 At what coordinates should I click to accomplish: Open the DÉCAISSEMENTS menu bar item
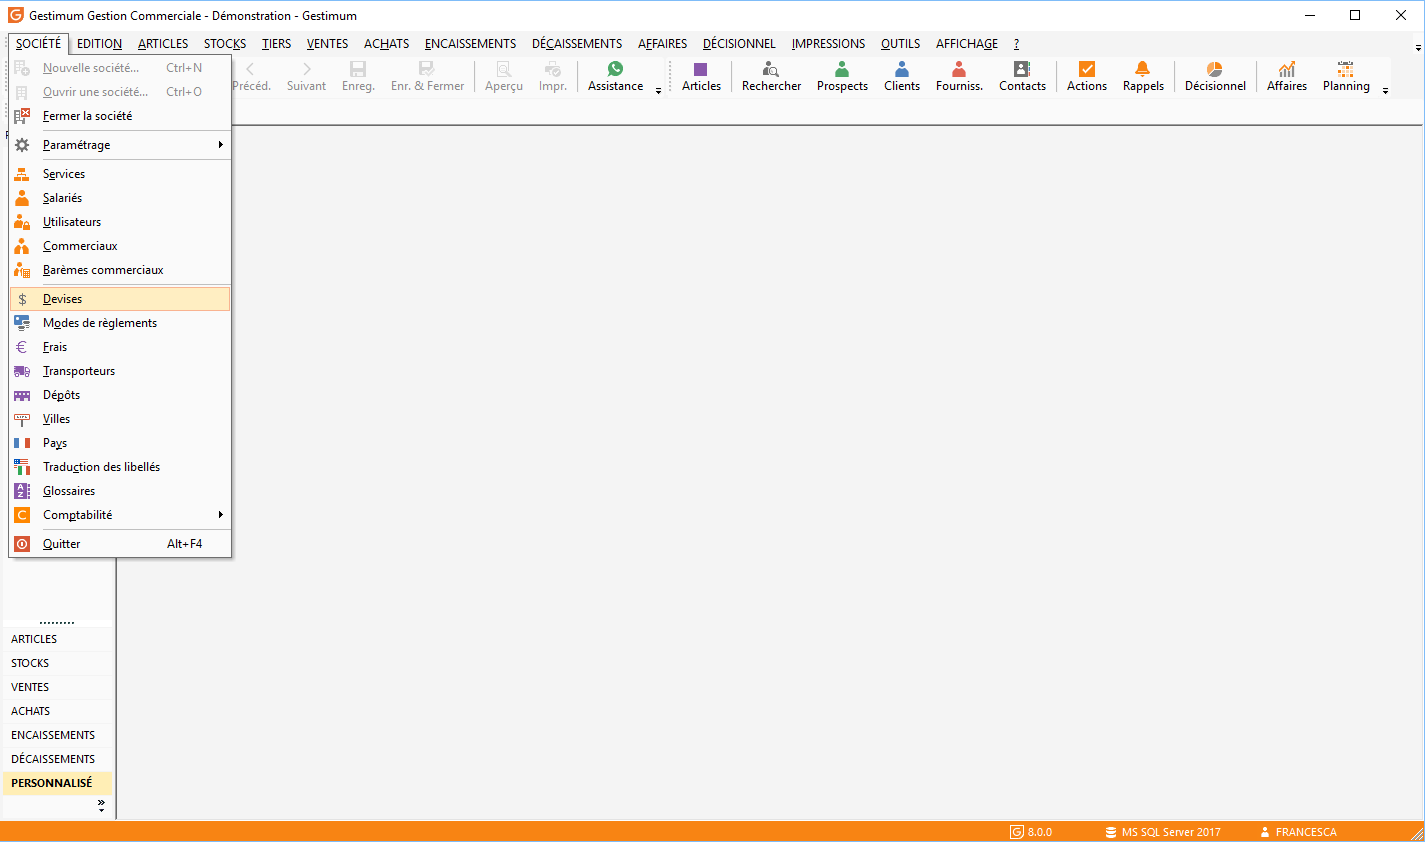pyautogui.click(x=577, y=44)
